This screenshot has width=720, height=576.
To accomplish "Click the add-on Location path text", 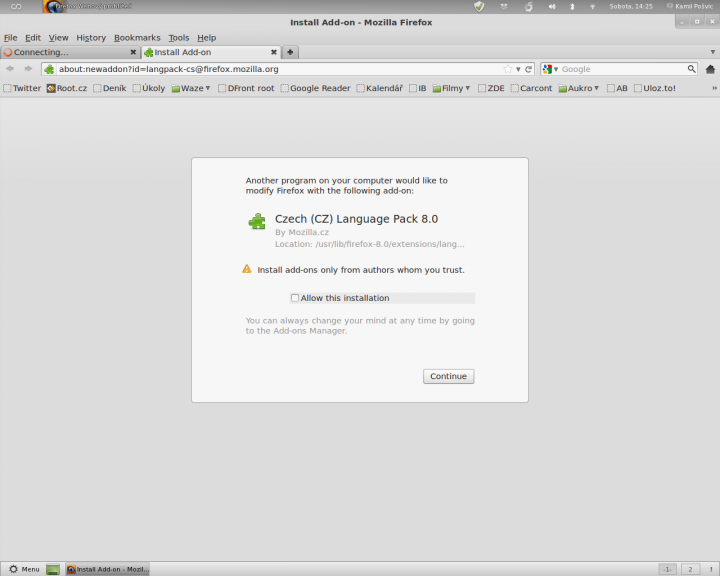I will tap(370, 244).
